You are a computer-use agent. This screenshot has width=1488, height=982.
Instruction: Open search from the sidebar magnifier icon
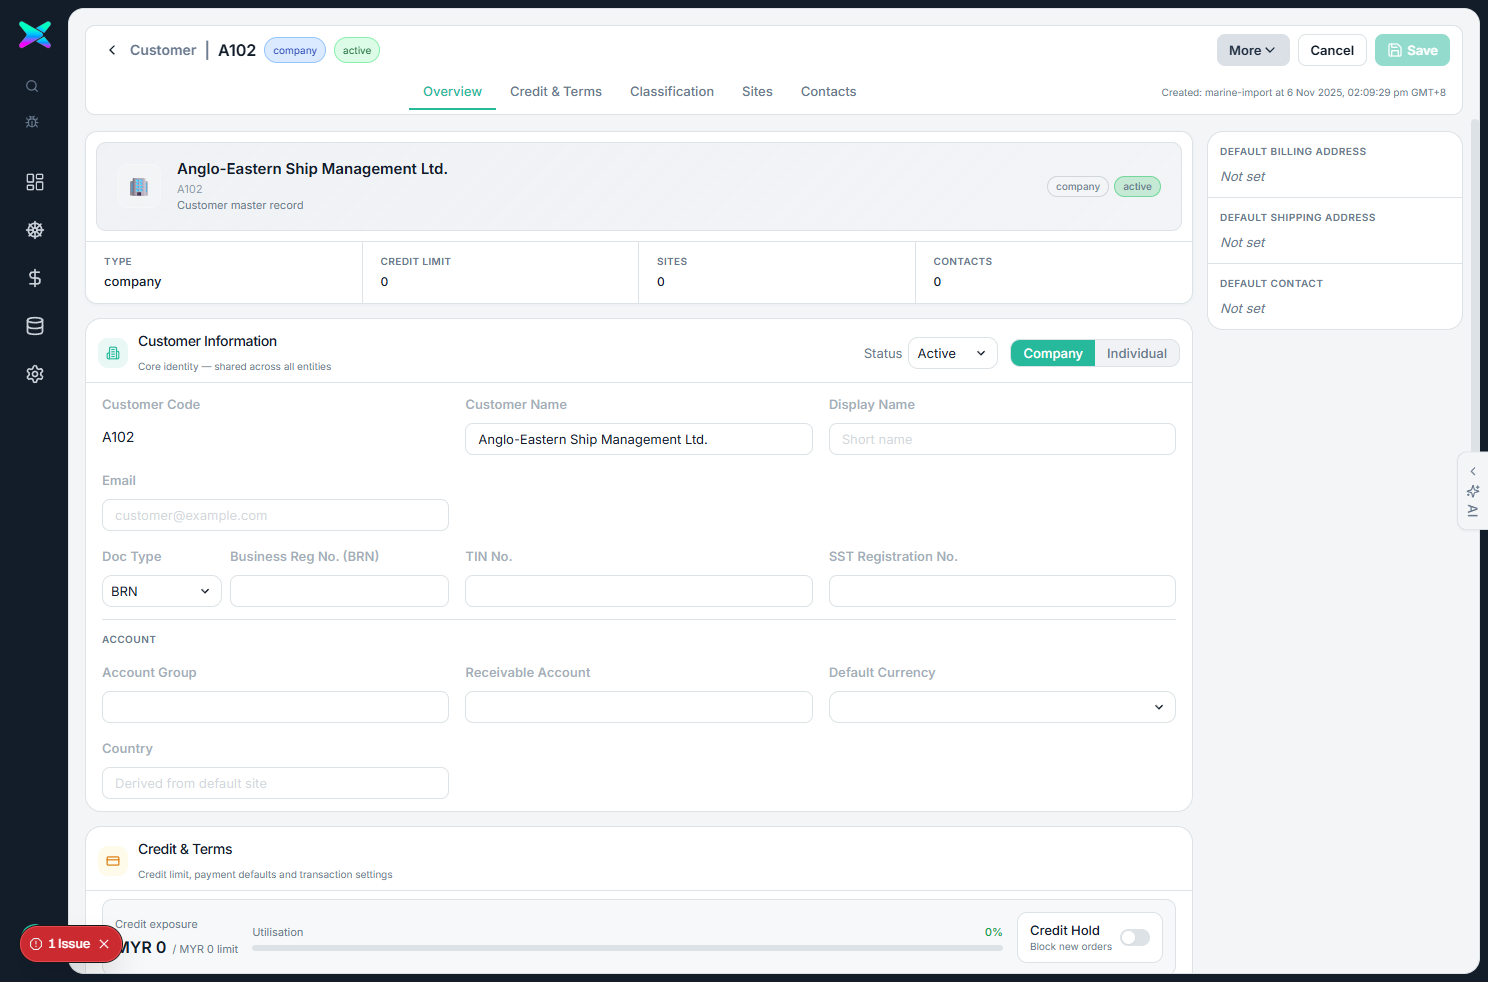click(x=32, y=86)
